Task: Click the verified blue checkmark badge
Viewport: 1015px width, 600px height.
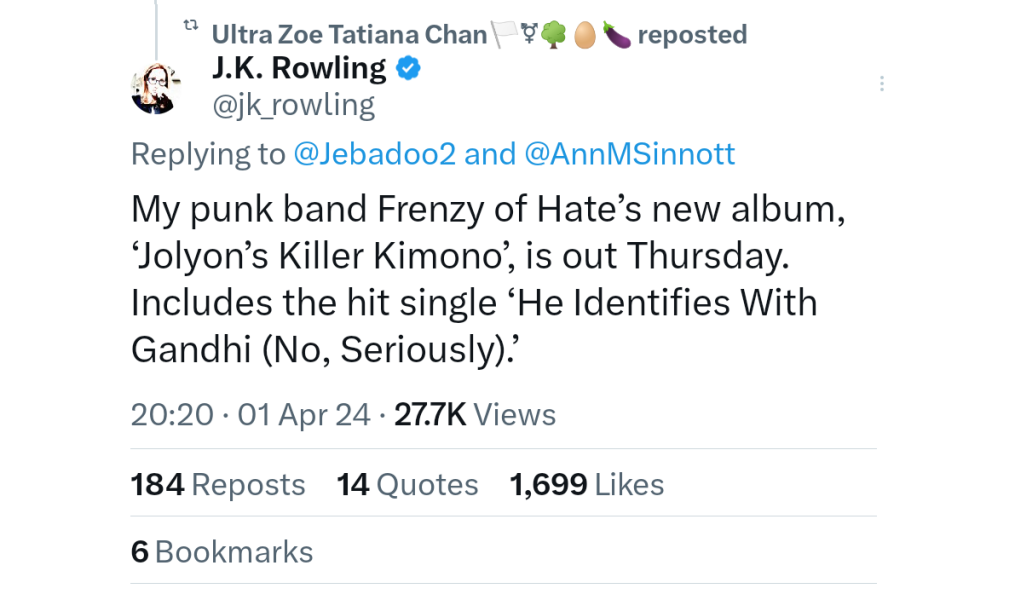Action: tap(407, 67)
